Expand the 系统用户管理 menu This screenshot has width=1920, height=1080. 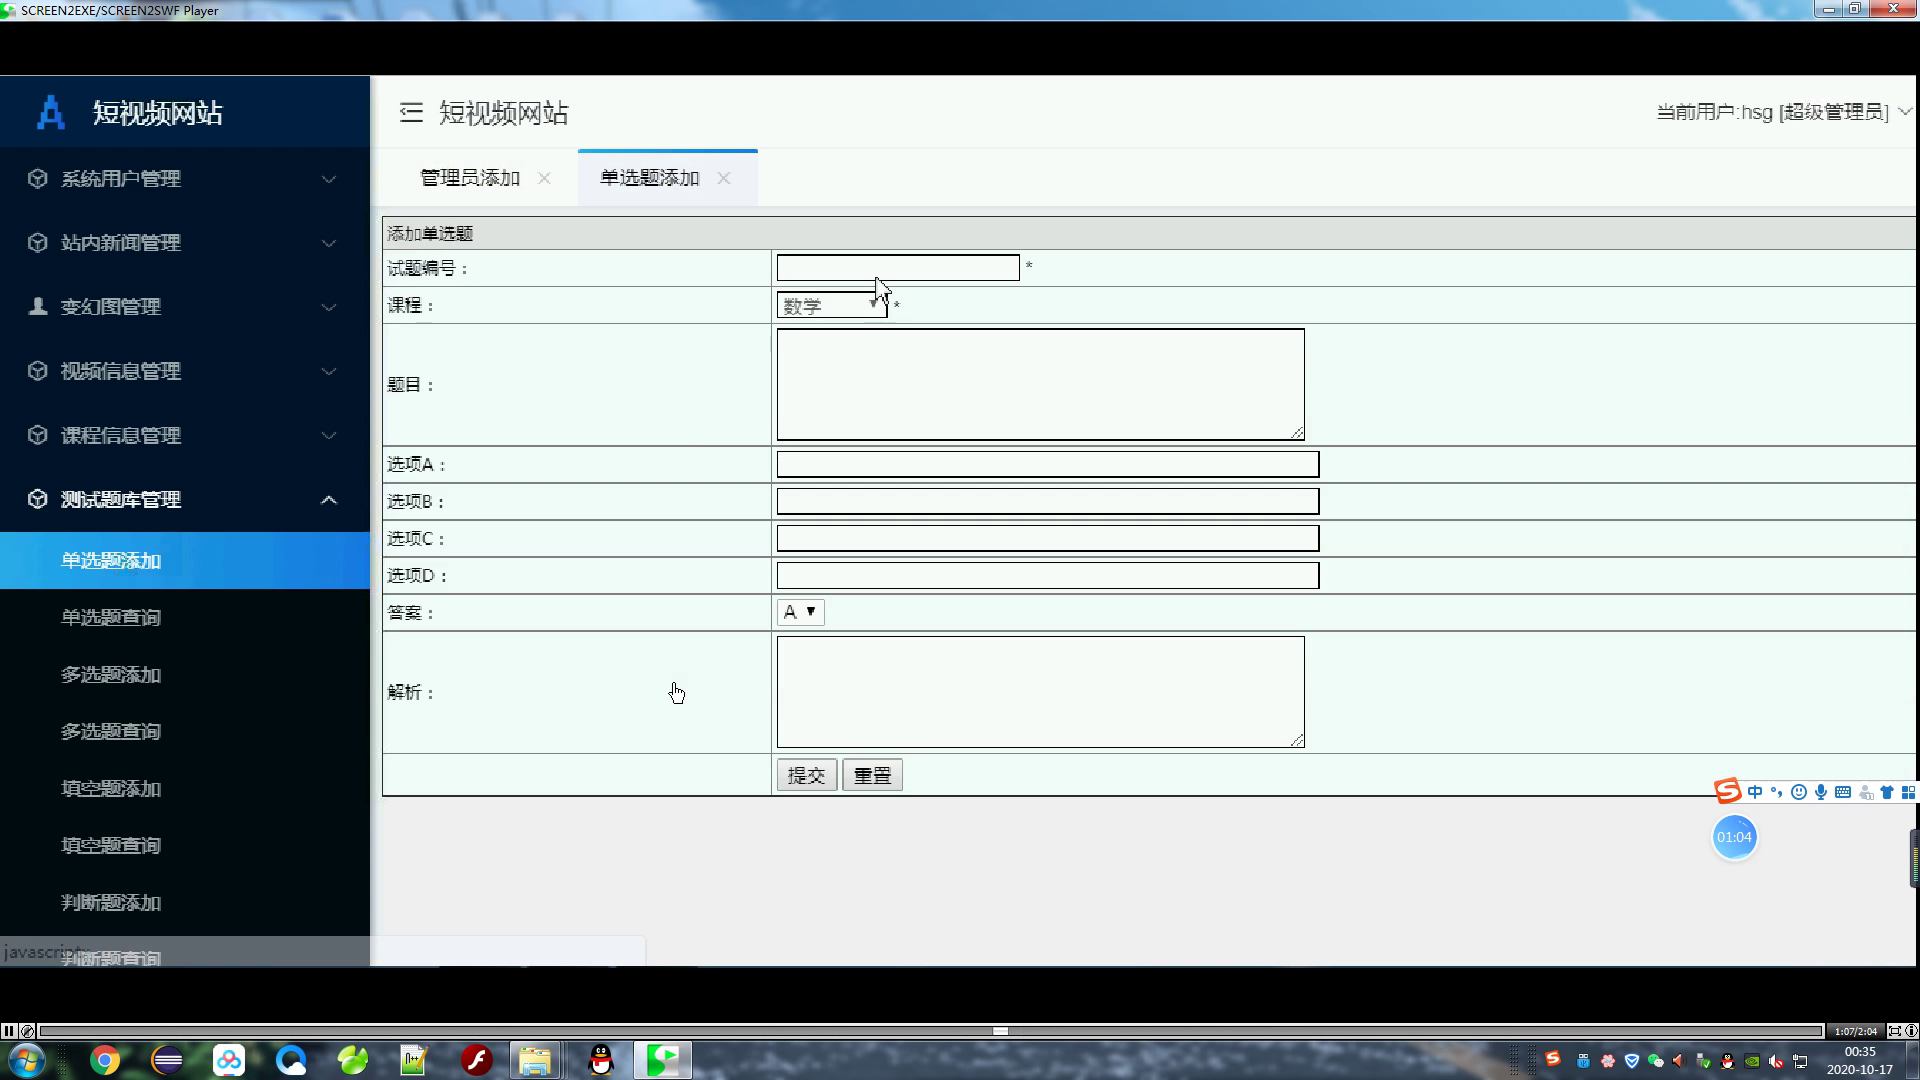coord(185,179)
